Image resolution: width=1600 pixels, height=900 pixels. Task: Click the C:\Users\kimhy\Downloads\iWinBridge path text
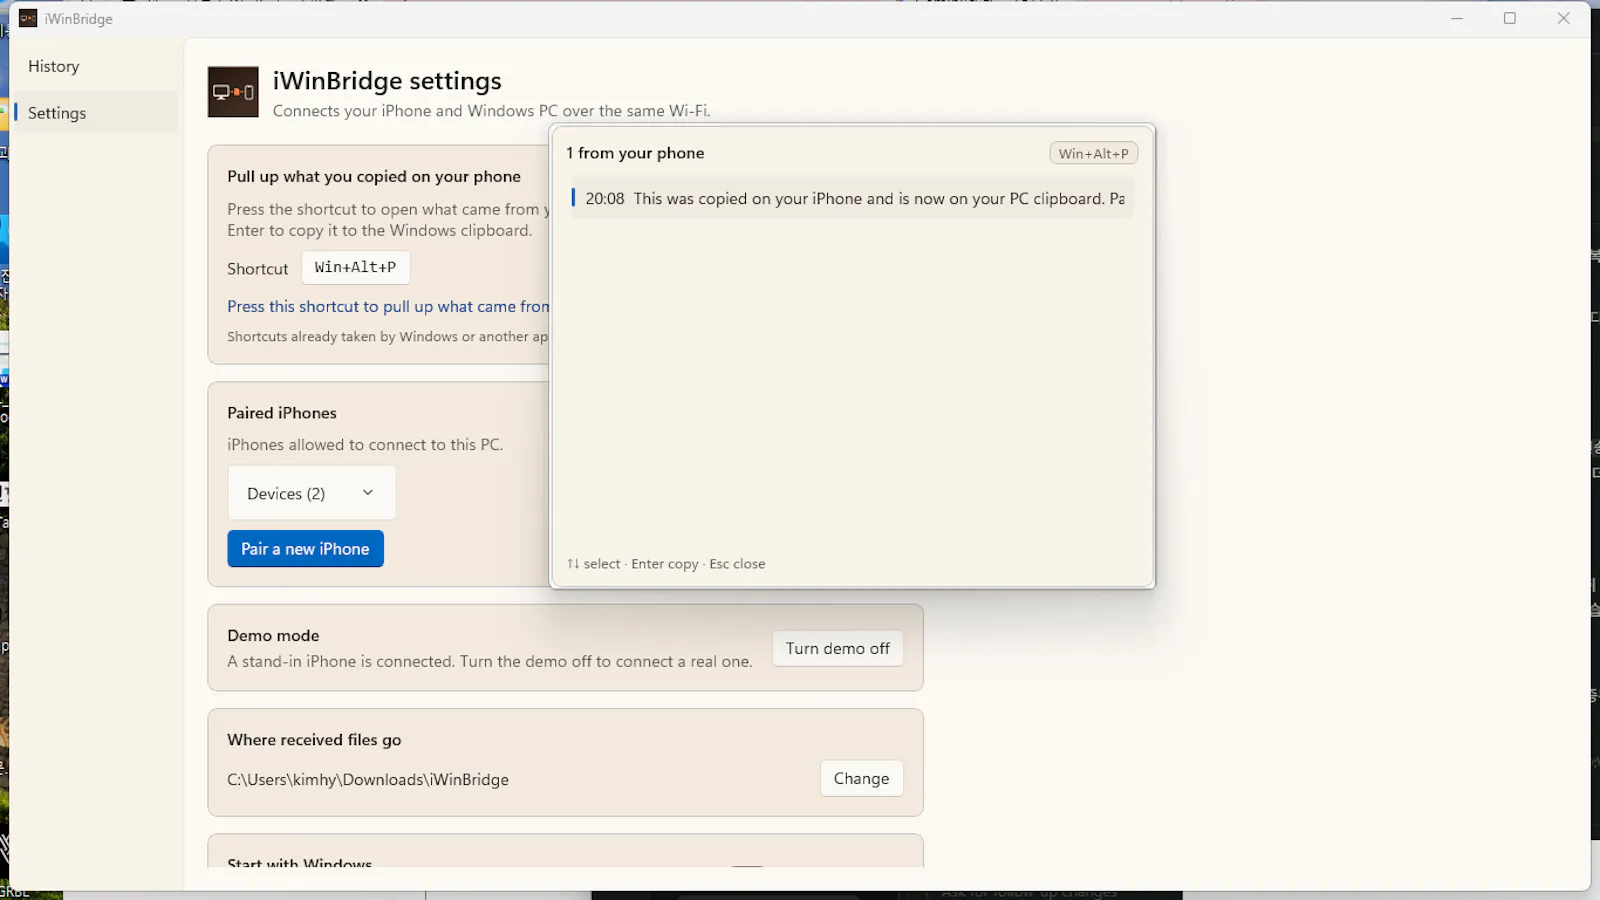[x=368, y=779]
